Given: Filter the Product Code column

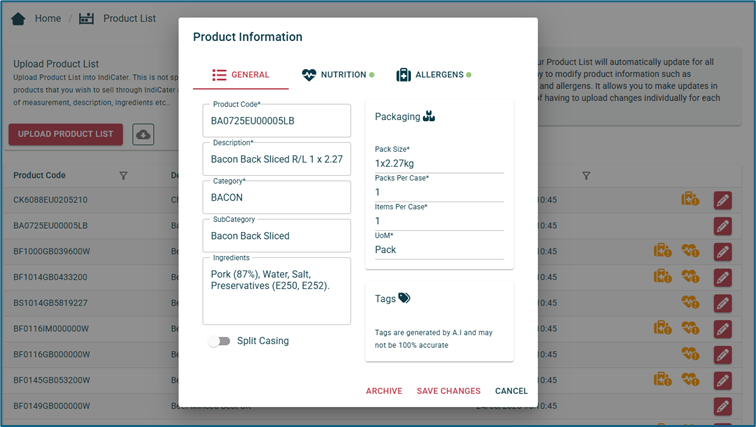Looking at the screenshot, I should (x=123, y=176).
